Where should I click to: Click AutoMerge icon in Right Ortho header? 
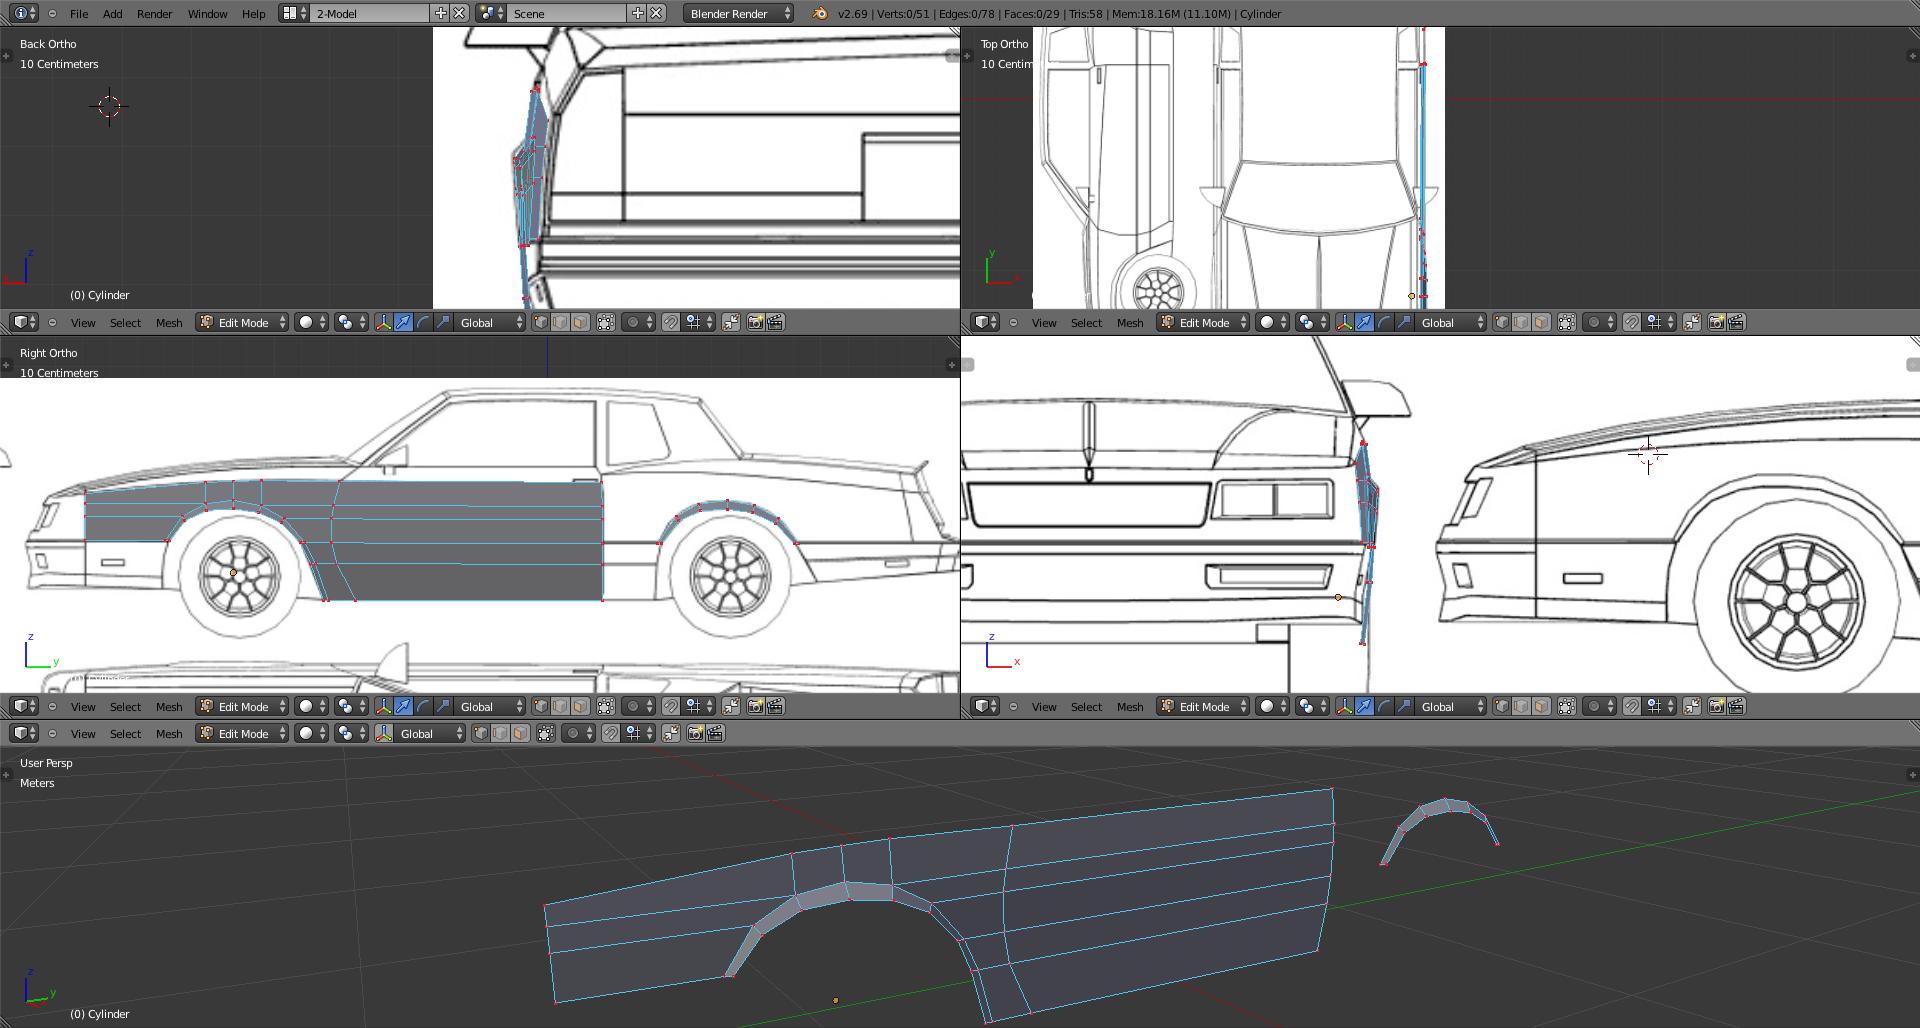coord(731,706)
